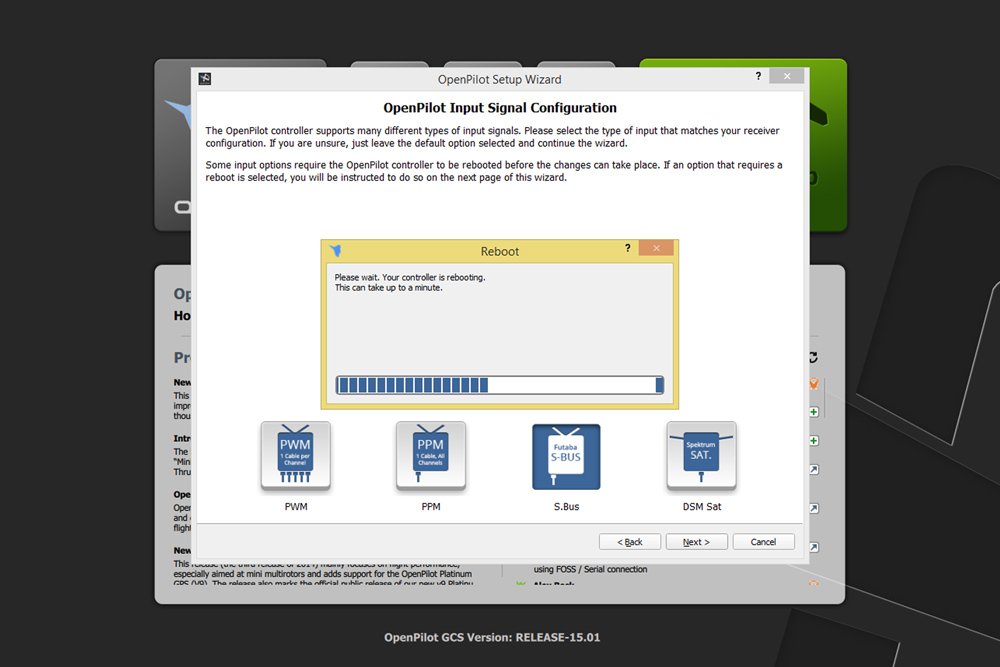Click the PPM label text
Viewport: 1000px width, 667px height.
[430, 506]
